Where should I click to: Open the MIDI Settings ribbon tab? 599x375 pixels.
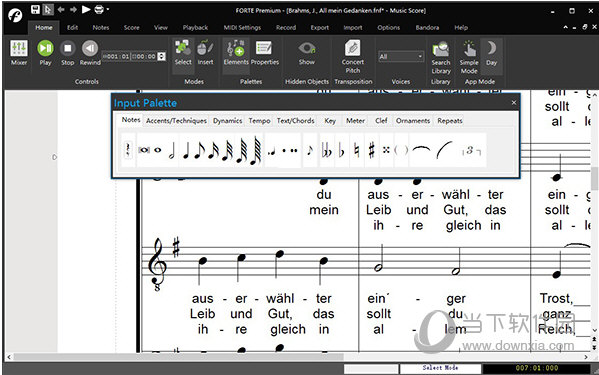point(242,27)
